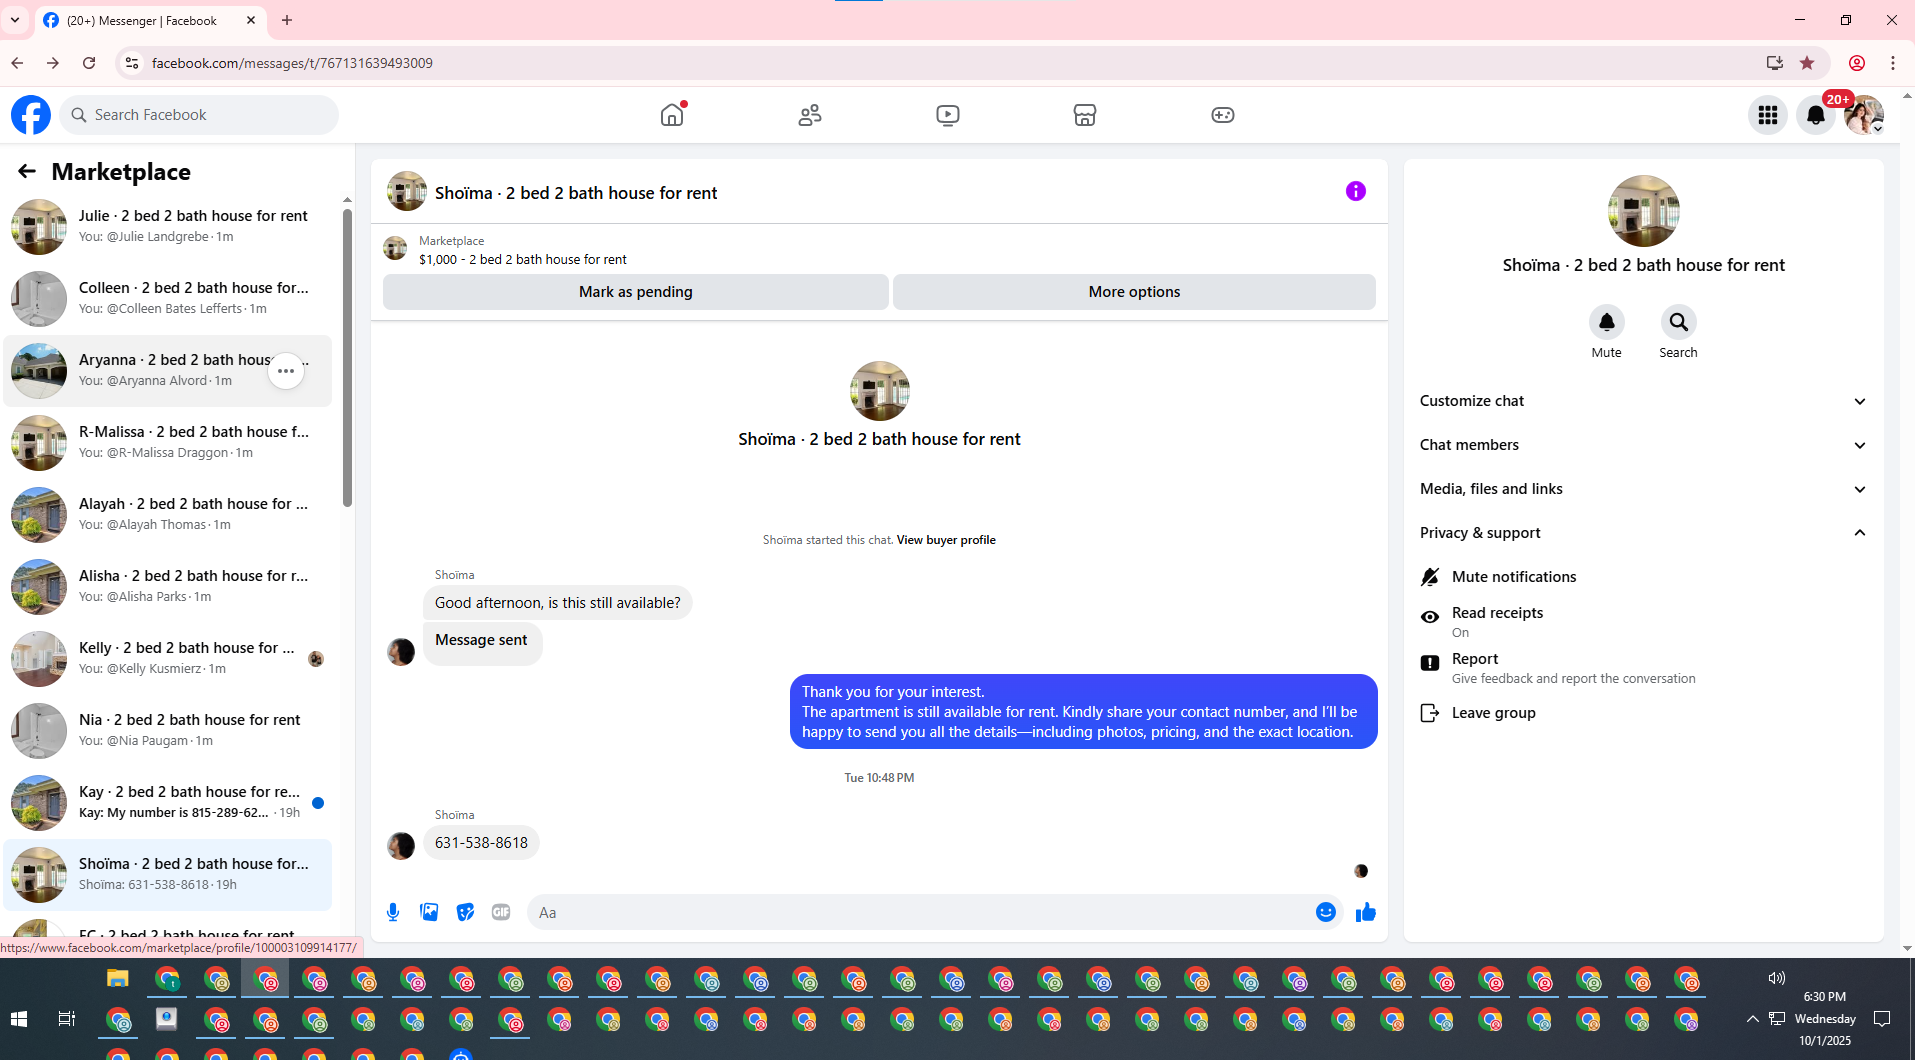Choose a sticker from the sticker icon
The height and width of the screenshot is (1060, 1915).
(465, 912)
